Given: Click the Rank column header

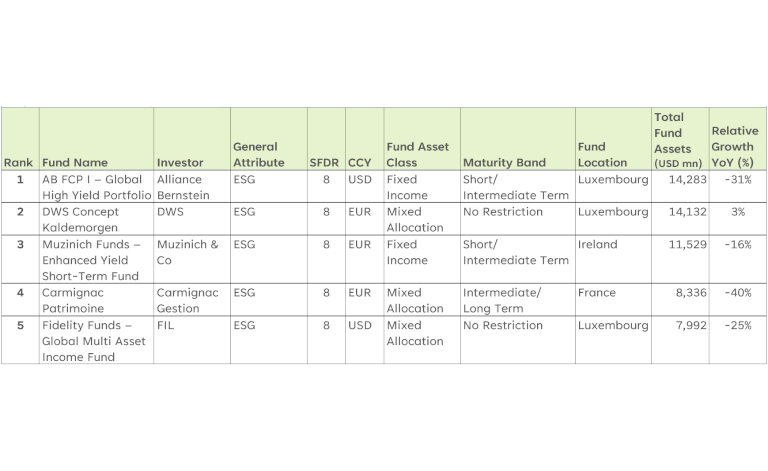Looking at the screenshot, I should 18,162.
